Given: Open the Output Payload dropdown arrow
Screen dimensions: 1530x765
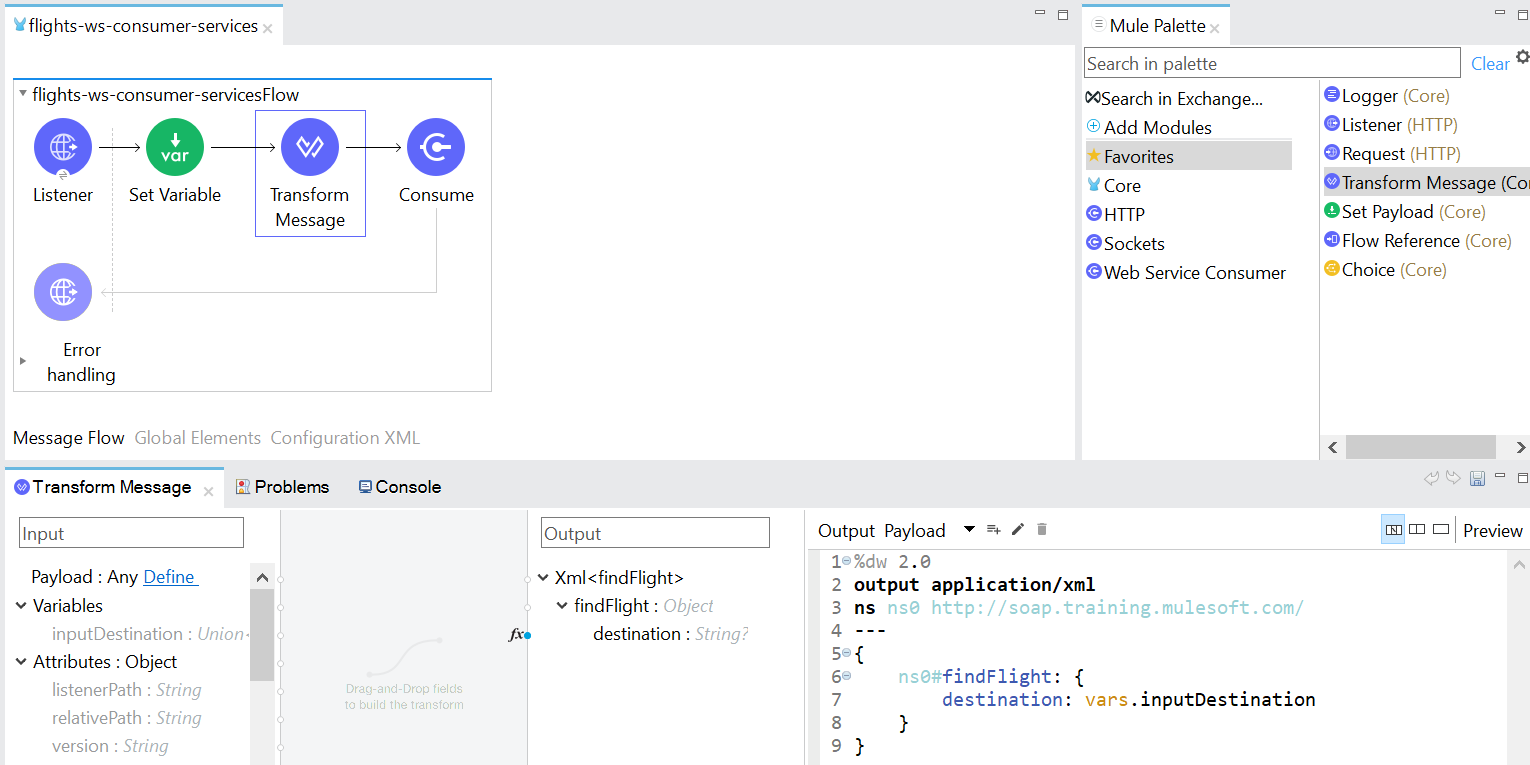Looking at the screenshot, I should tap(968, 529).
